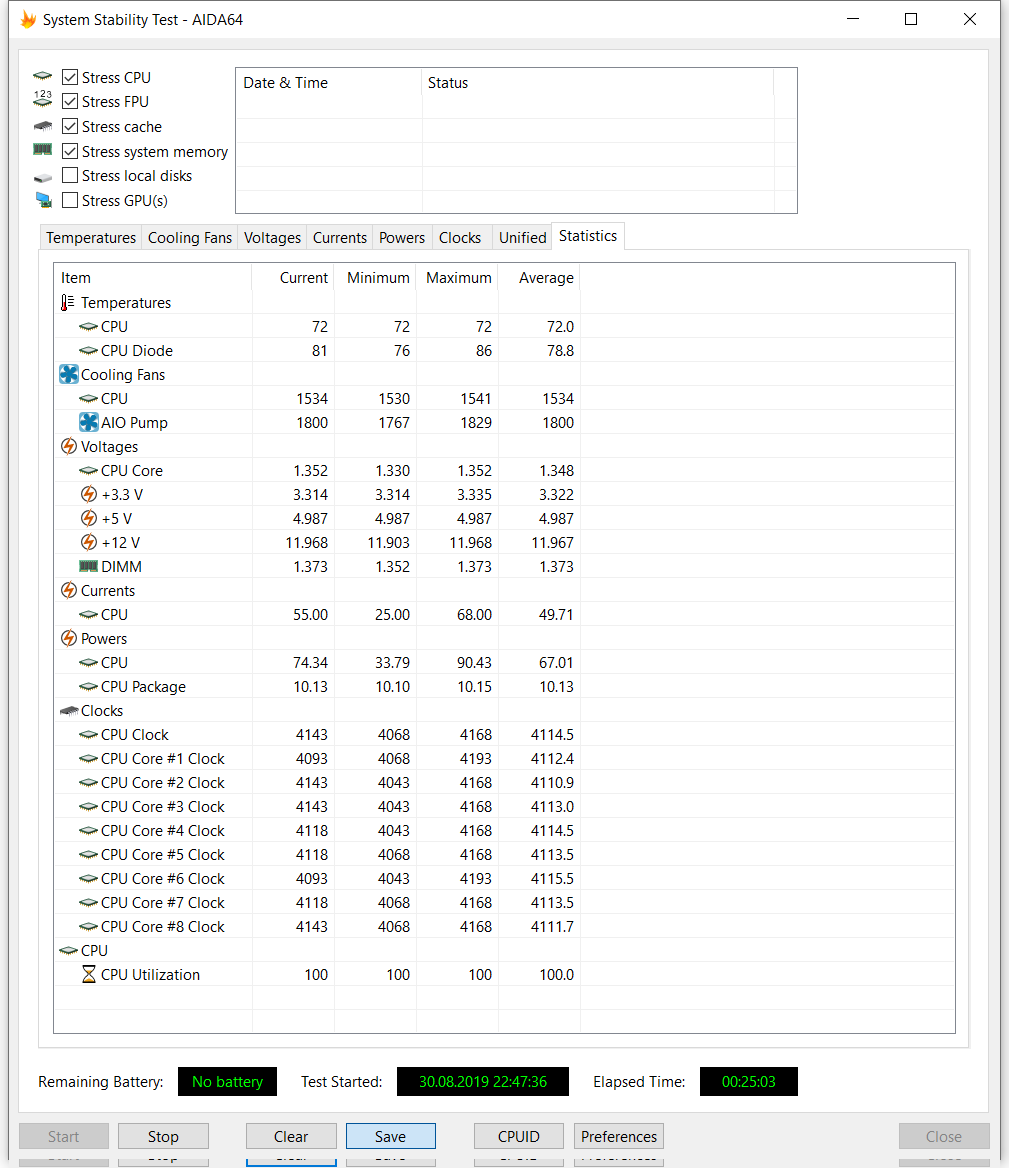The image size is (1009, 1168).
Task: Click the Stress GPU(s) monitor icon
Action: (x=43, y=200)
